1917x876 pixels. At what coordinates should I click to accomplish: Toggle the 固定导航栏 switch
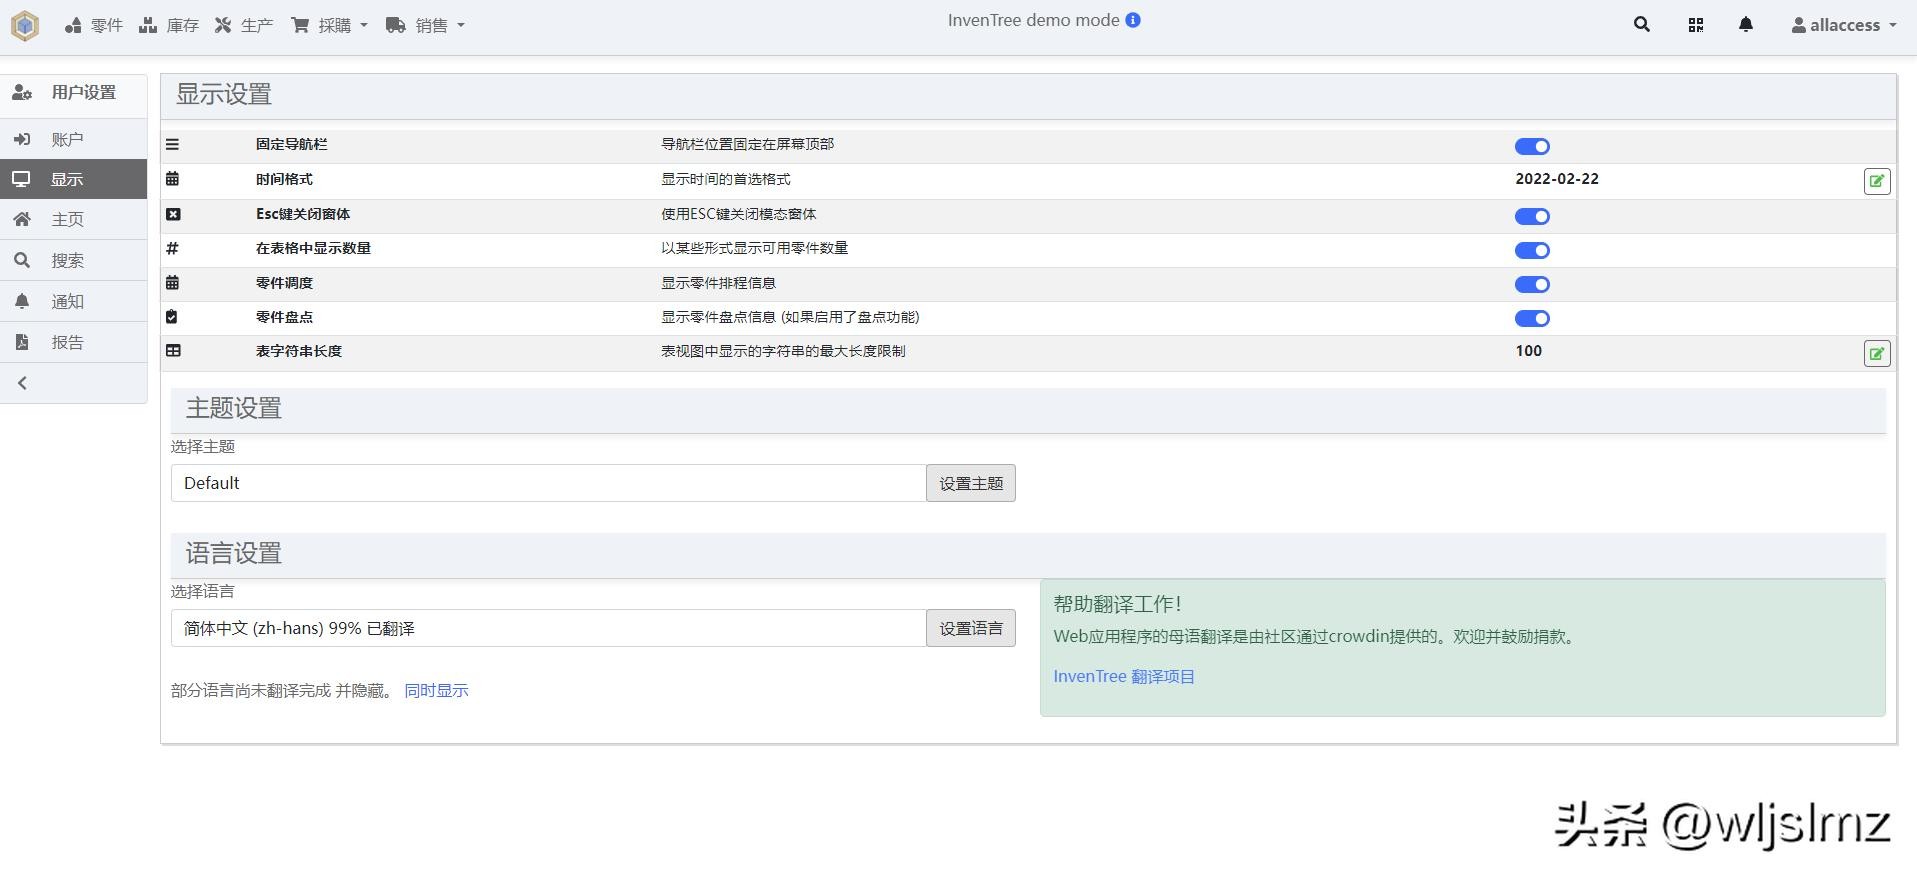(x=1531, y=147)
